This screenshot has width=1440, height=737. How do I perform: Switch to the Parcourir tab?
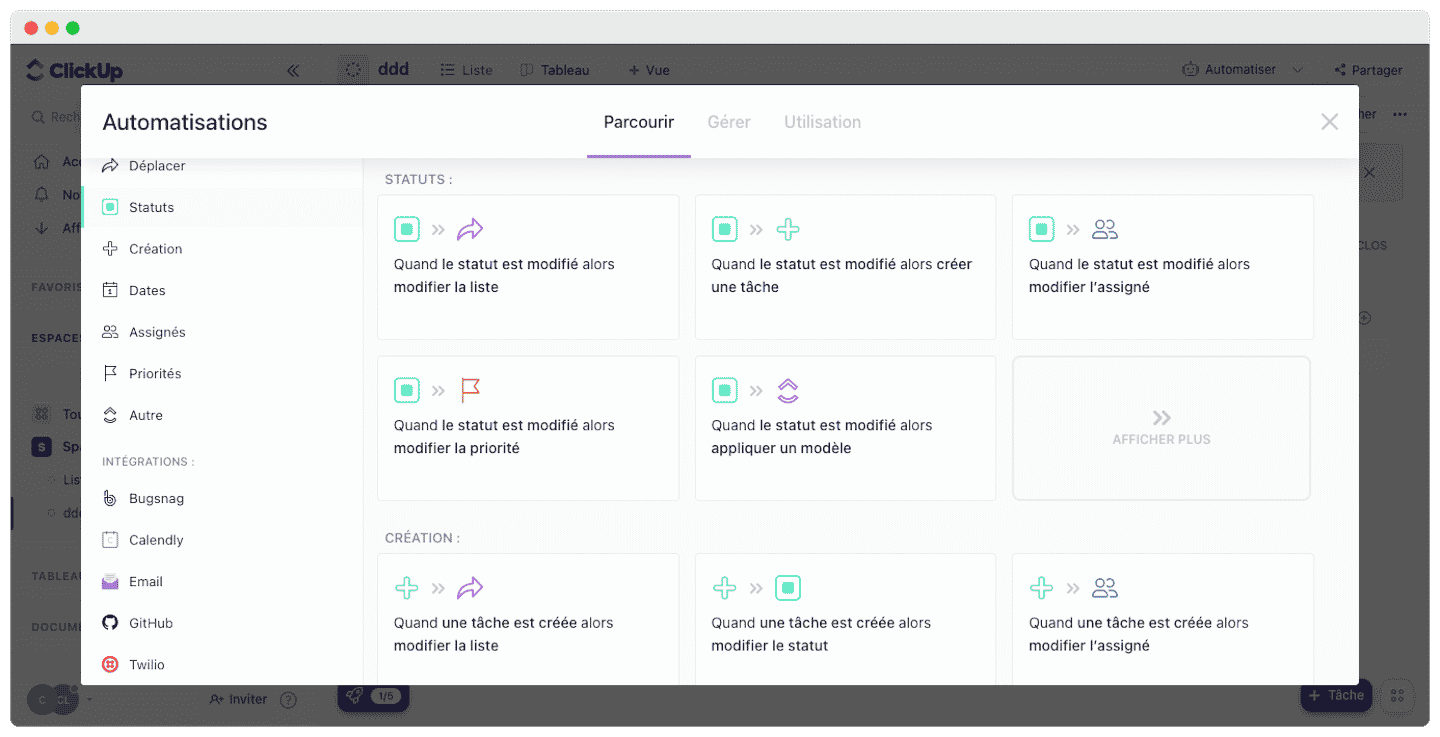pyautogui.click(x=639, y=122)
